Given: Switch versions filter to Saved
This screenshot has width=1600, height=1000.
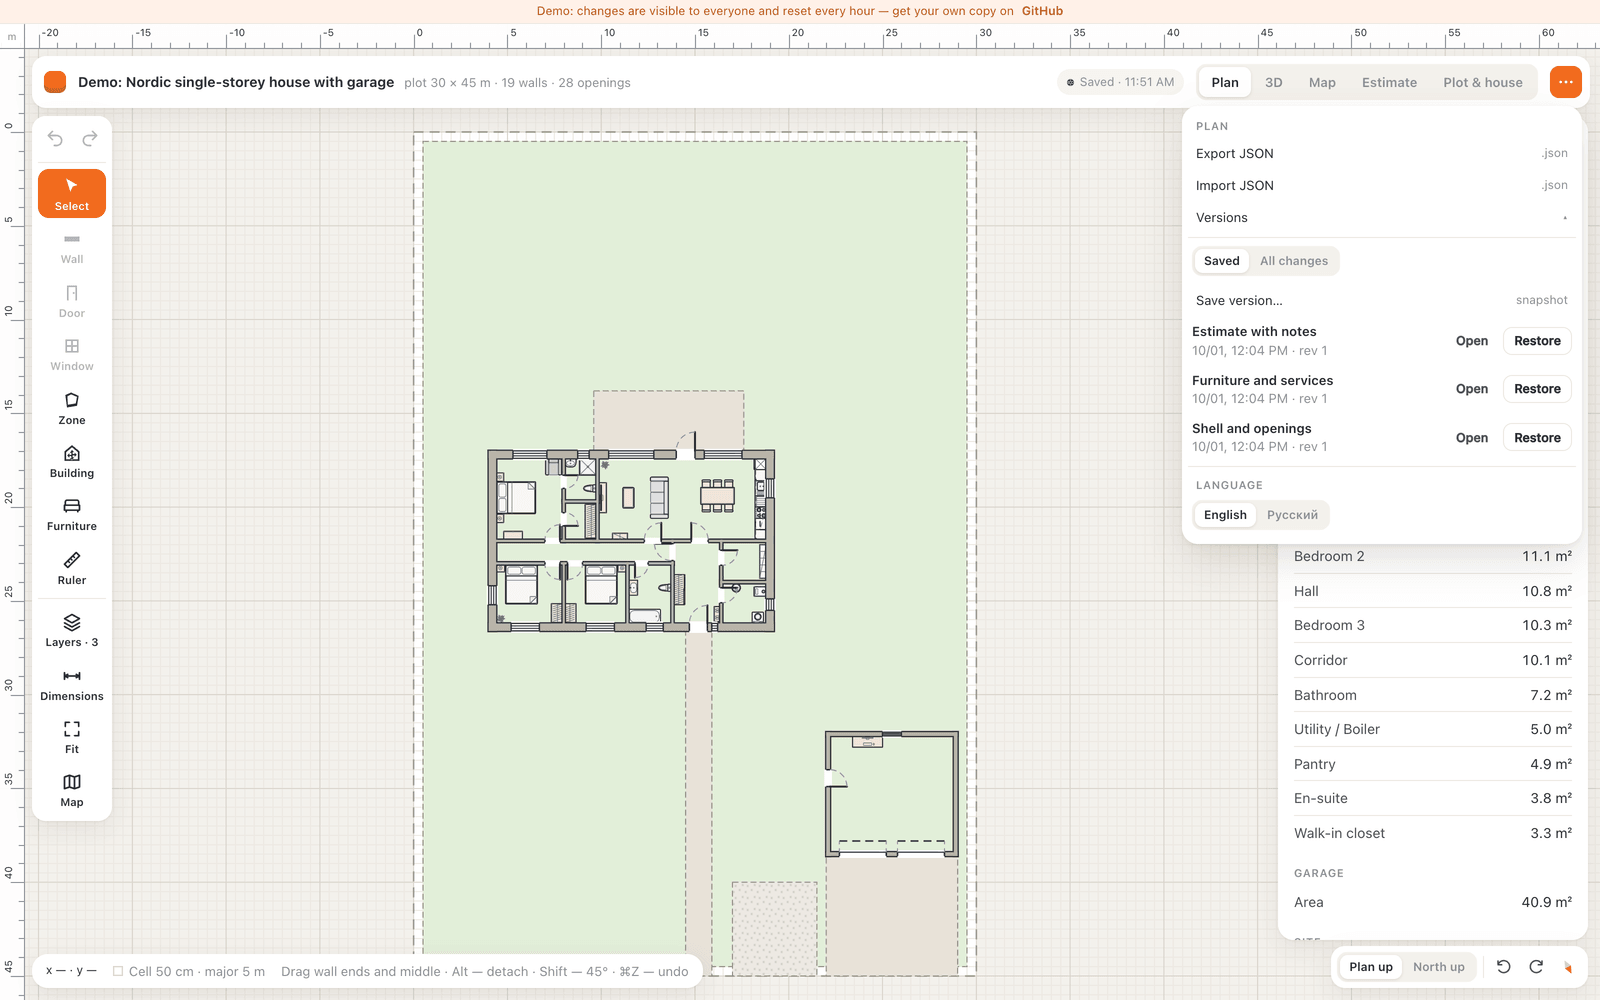Looking at the screenshot, I should tap(1221, 261).
